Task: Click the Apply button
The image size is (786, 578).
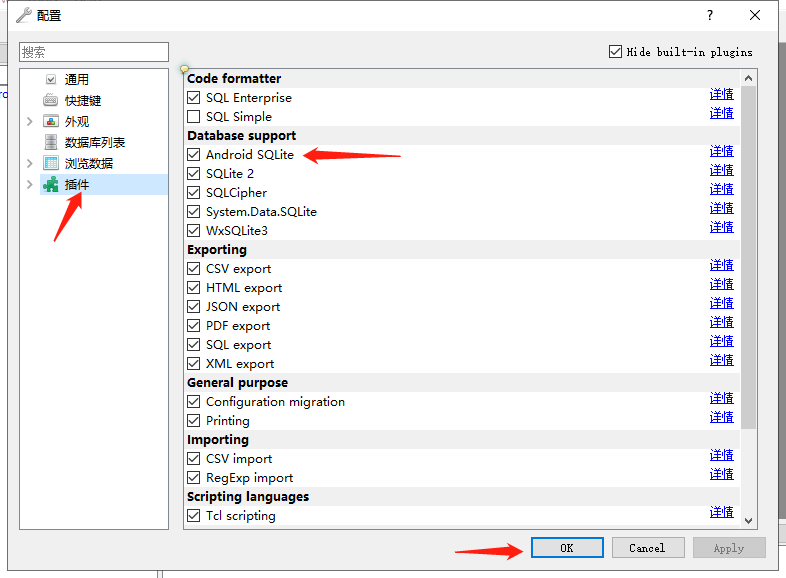Action: point(729,548)
